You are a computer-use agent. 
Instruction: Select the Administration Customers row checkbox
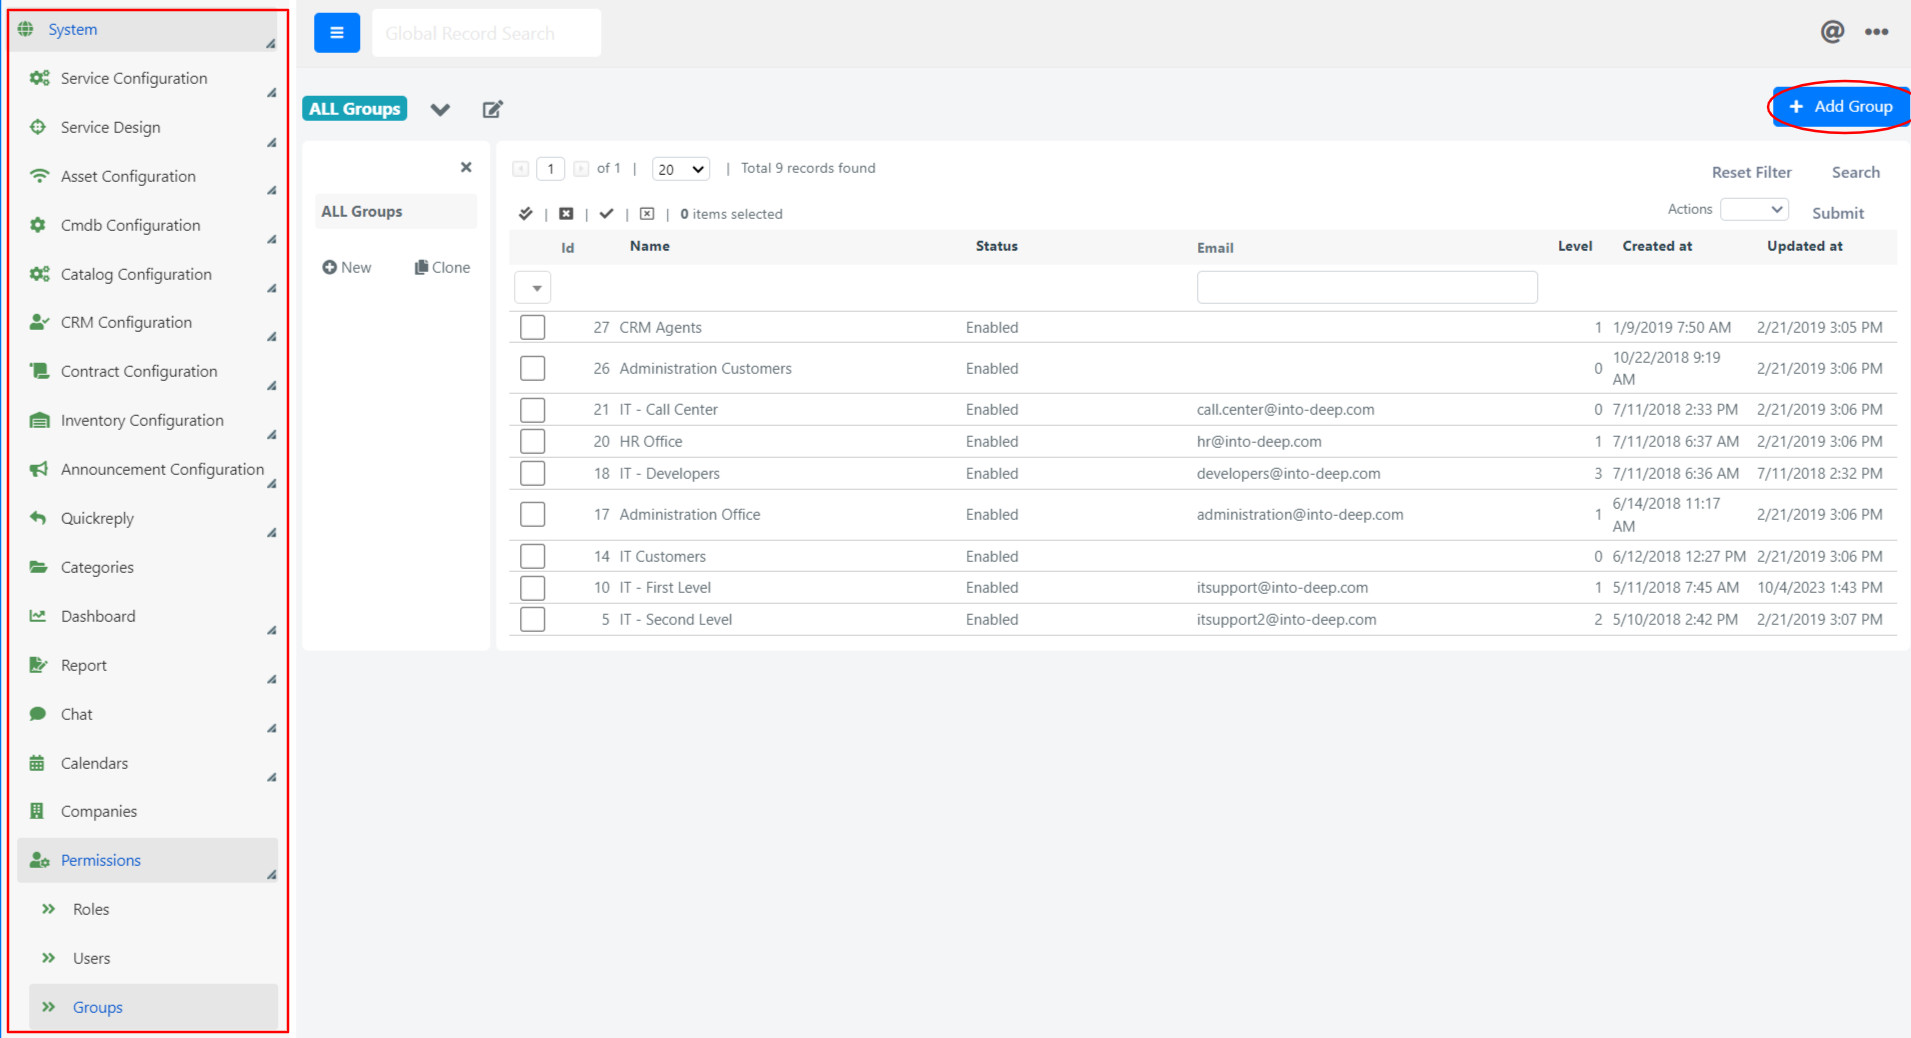click(533, 368)
